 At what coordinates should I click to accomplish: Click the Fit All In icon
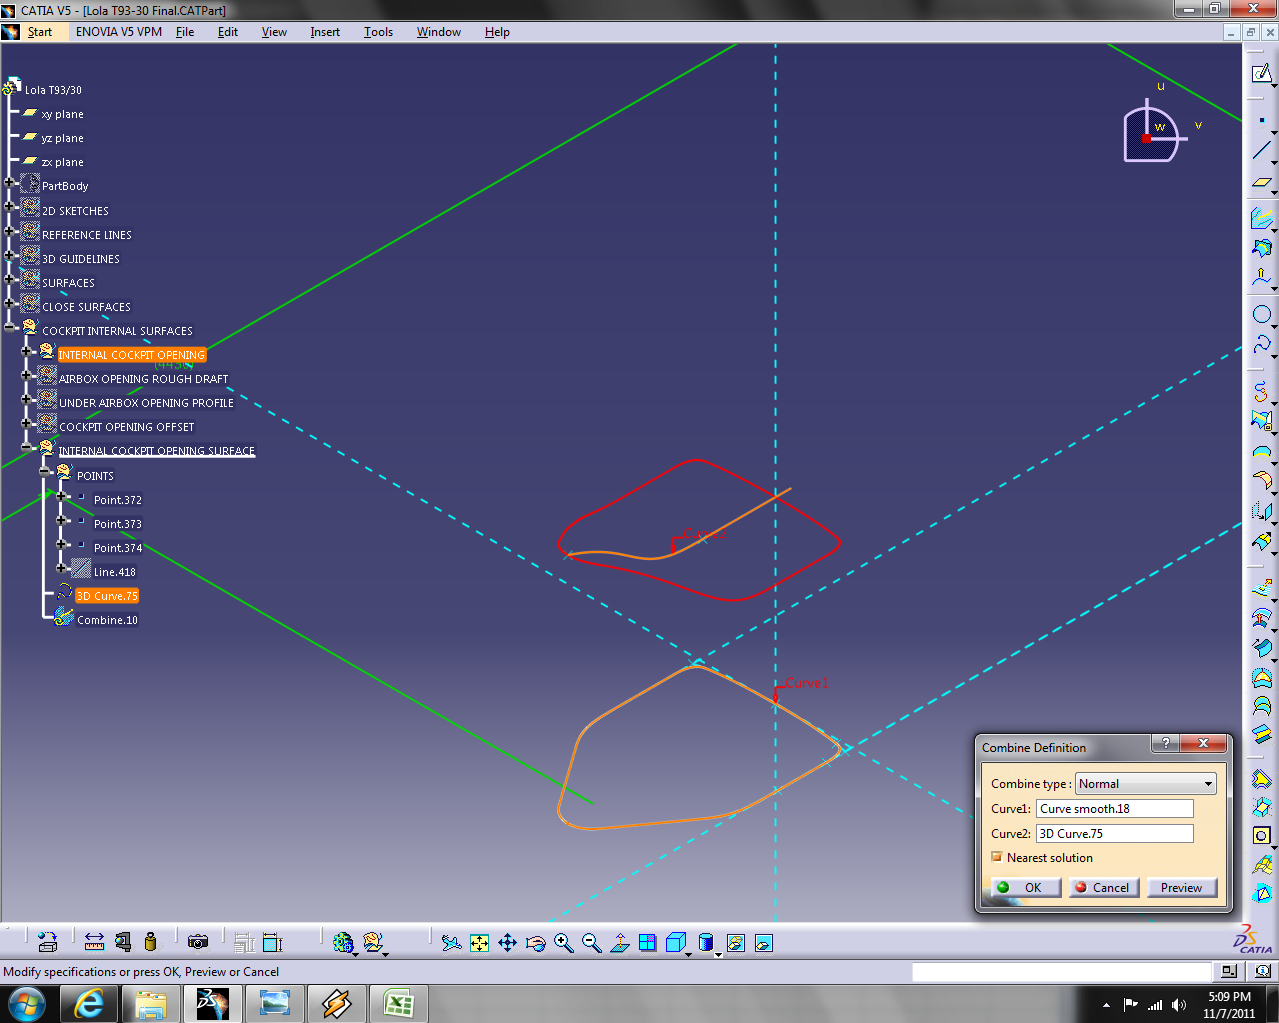(x=479, y=942)
